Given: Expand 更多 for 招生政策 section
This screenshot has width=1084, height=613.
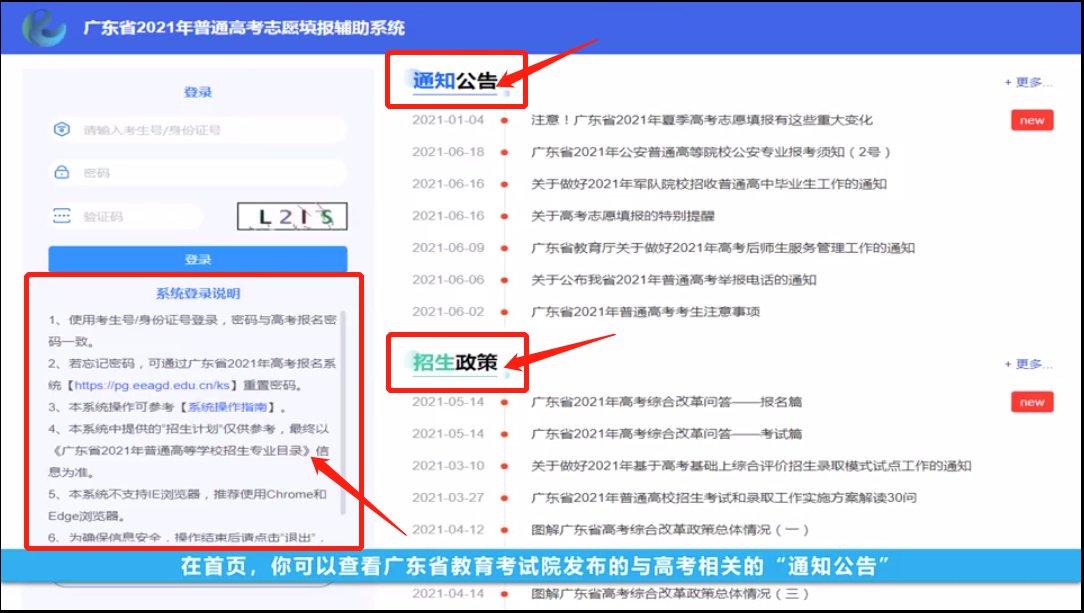Looking at the screenshot, I should (x=1028, y=365).
